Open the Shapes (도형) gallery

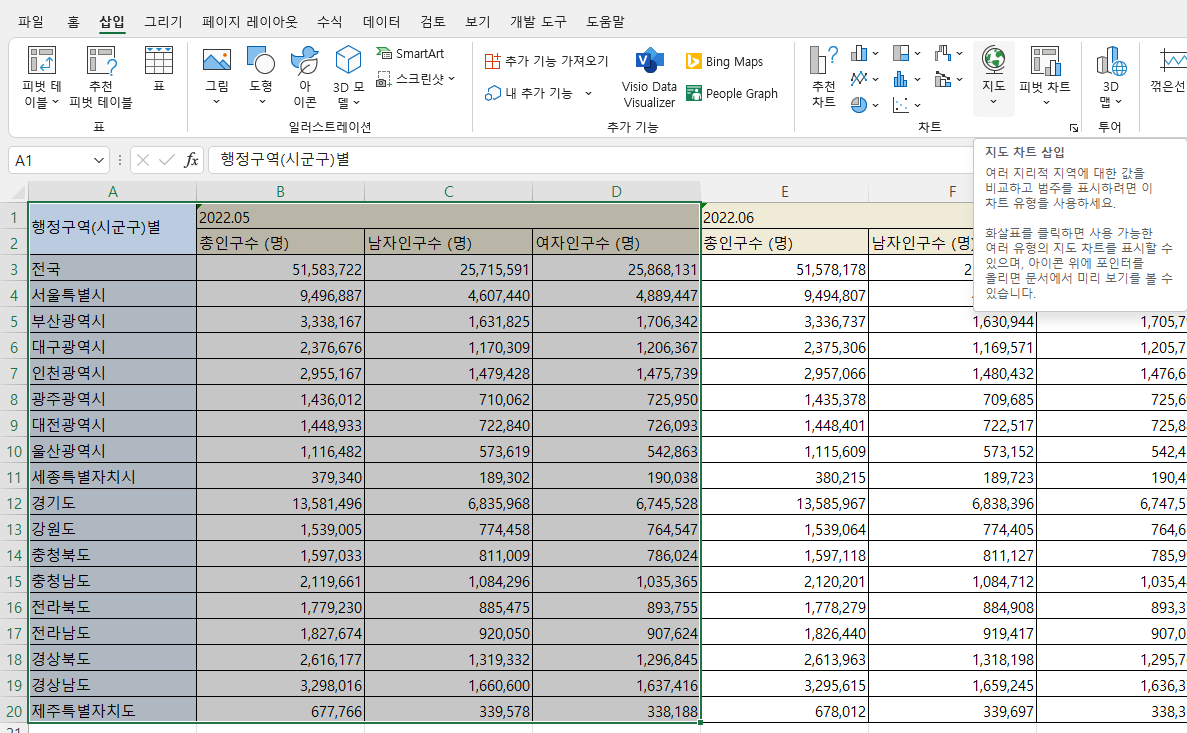point(261,61)
